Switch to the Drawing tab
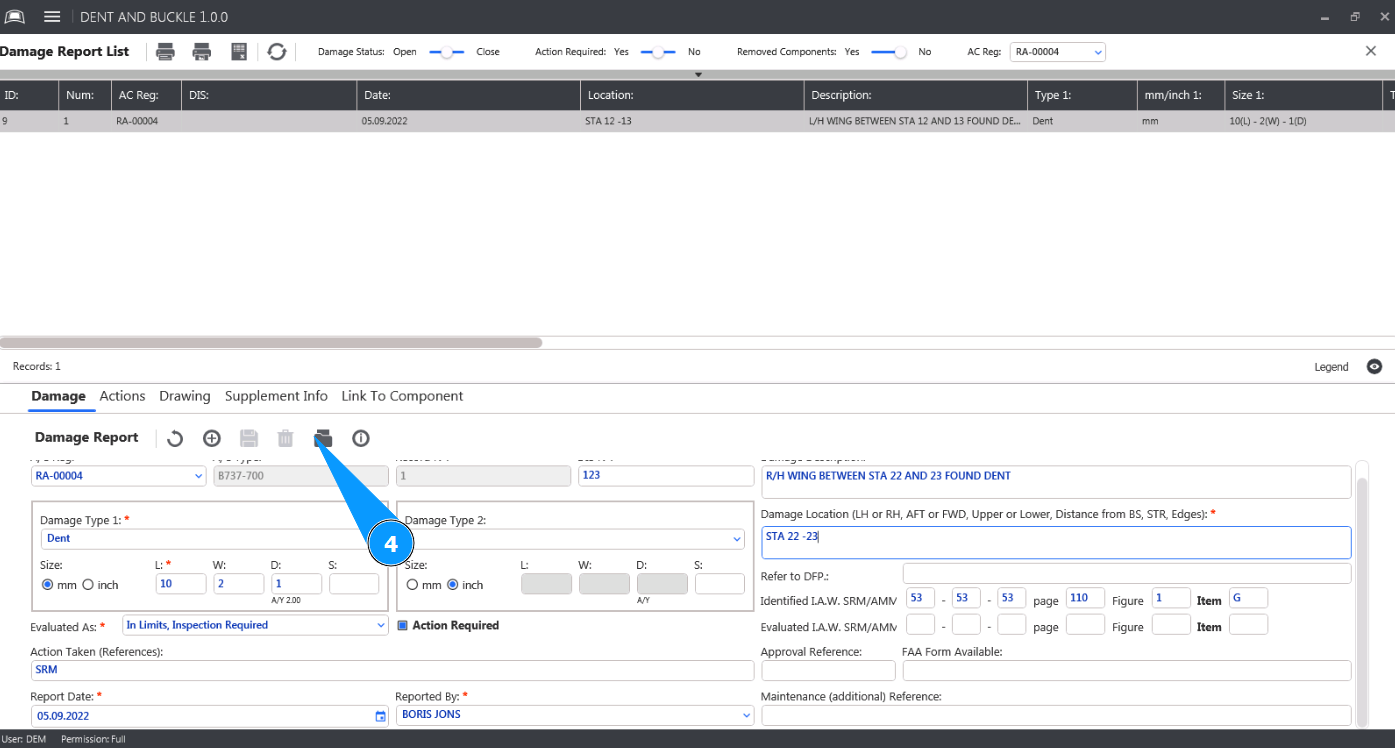Viewport: 1395px width, 748px height. click(x=185, y=396)
